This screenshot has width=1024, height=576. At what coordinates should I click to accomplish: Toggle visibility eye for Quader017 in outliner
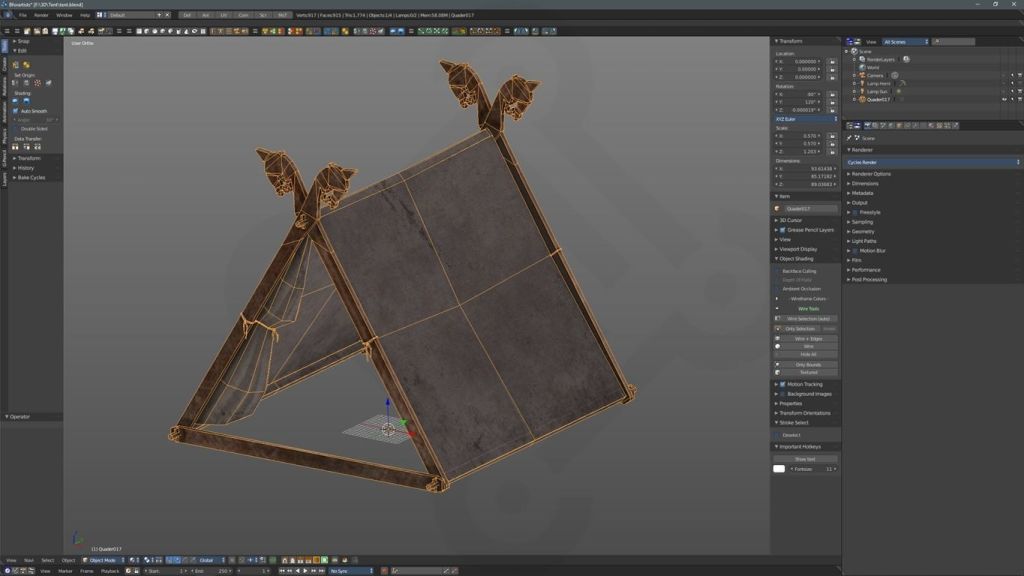click(x=1004, y=99)
